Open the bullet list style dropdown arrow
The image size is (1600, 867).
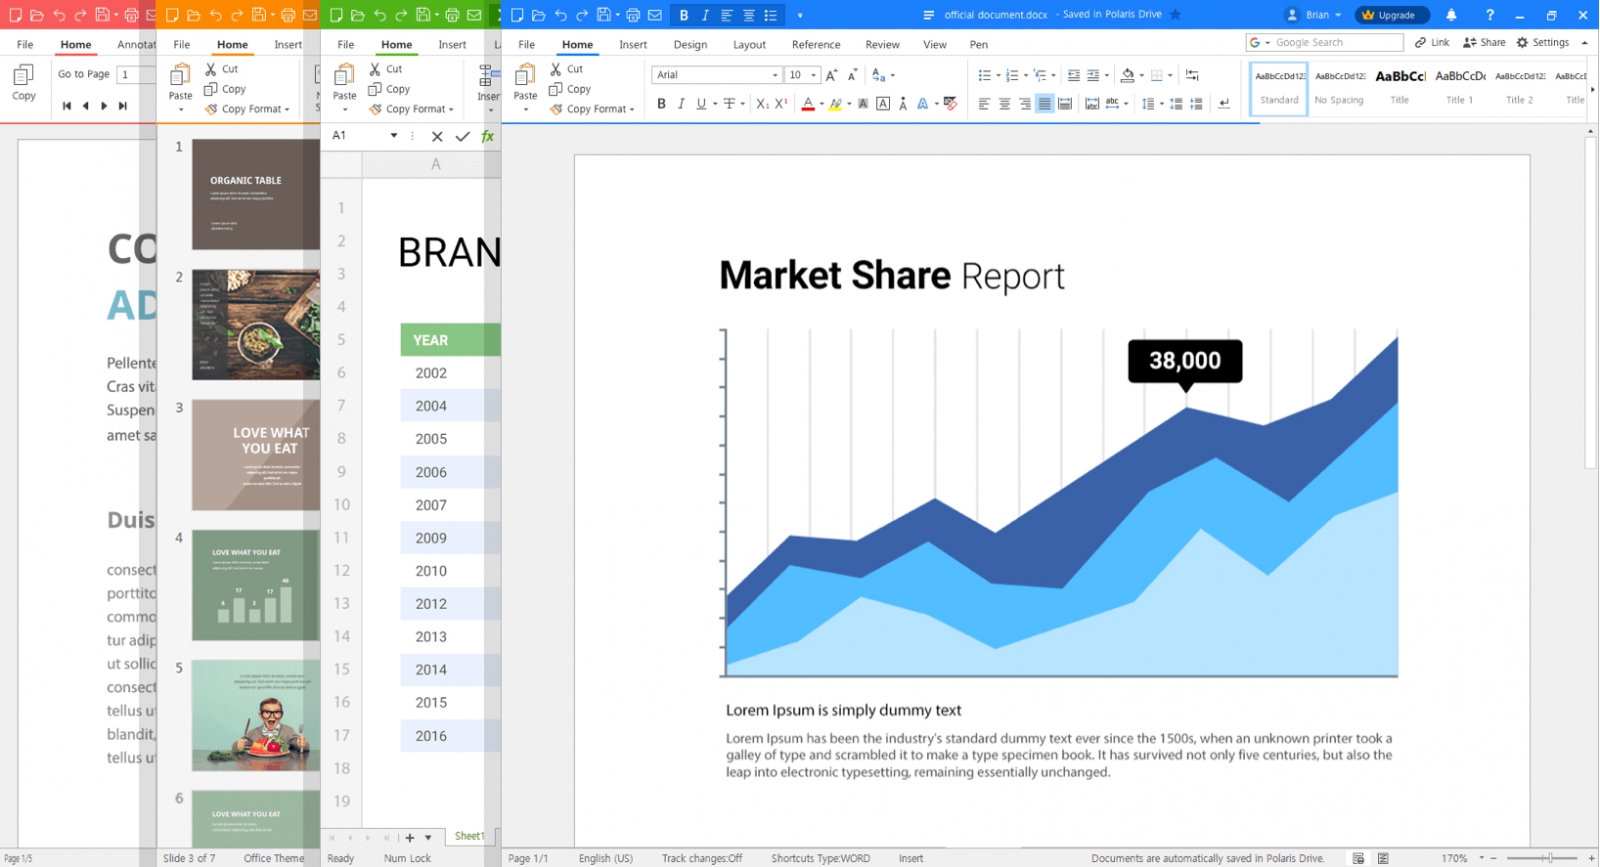(x=998, y=75)
